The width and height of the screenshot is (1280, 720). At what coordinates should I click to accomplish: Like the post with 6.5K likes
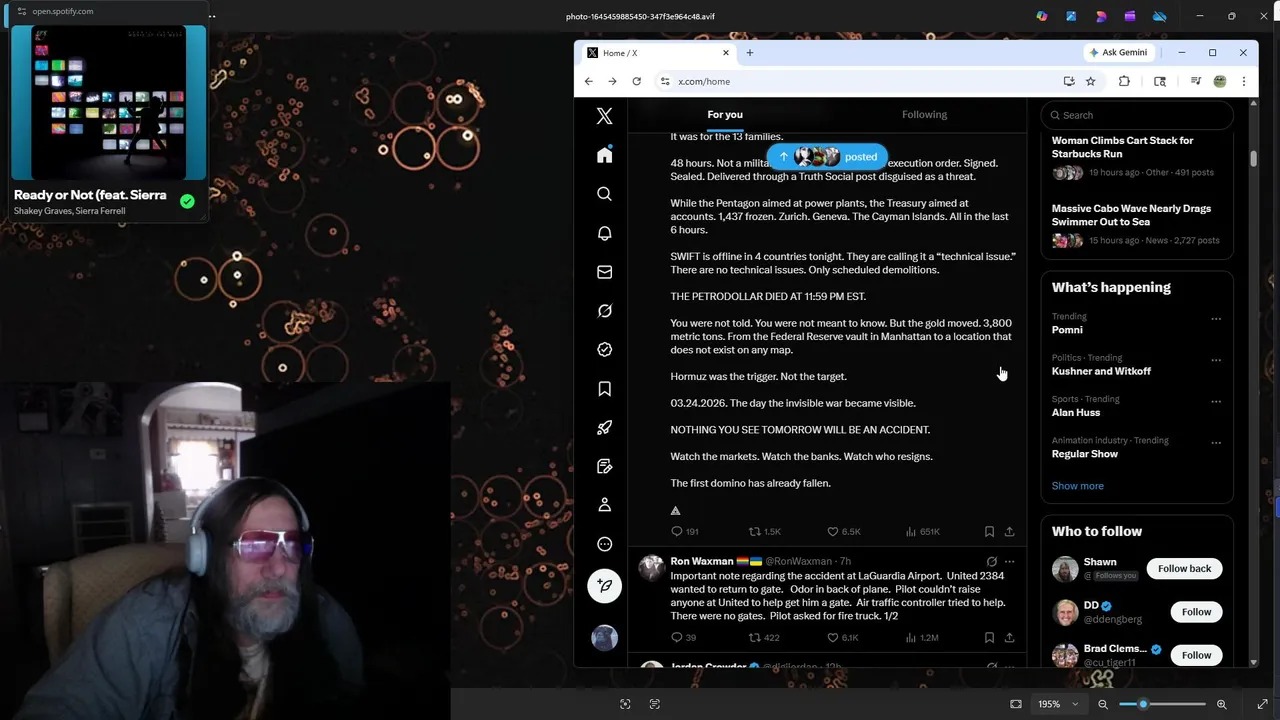coord(832,532)
